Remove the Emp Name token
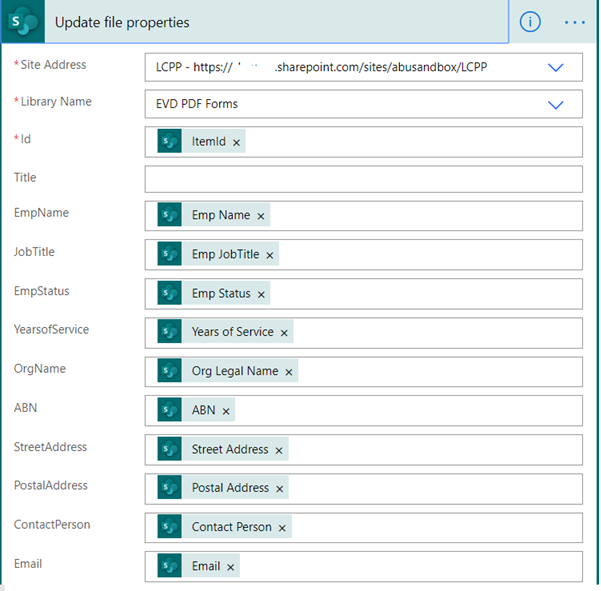 click(261, 217)
